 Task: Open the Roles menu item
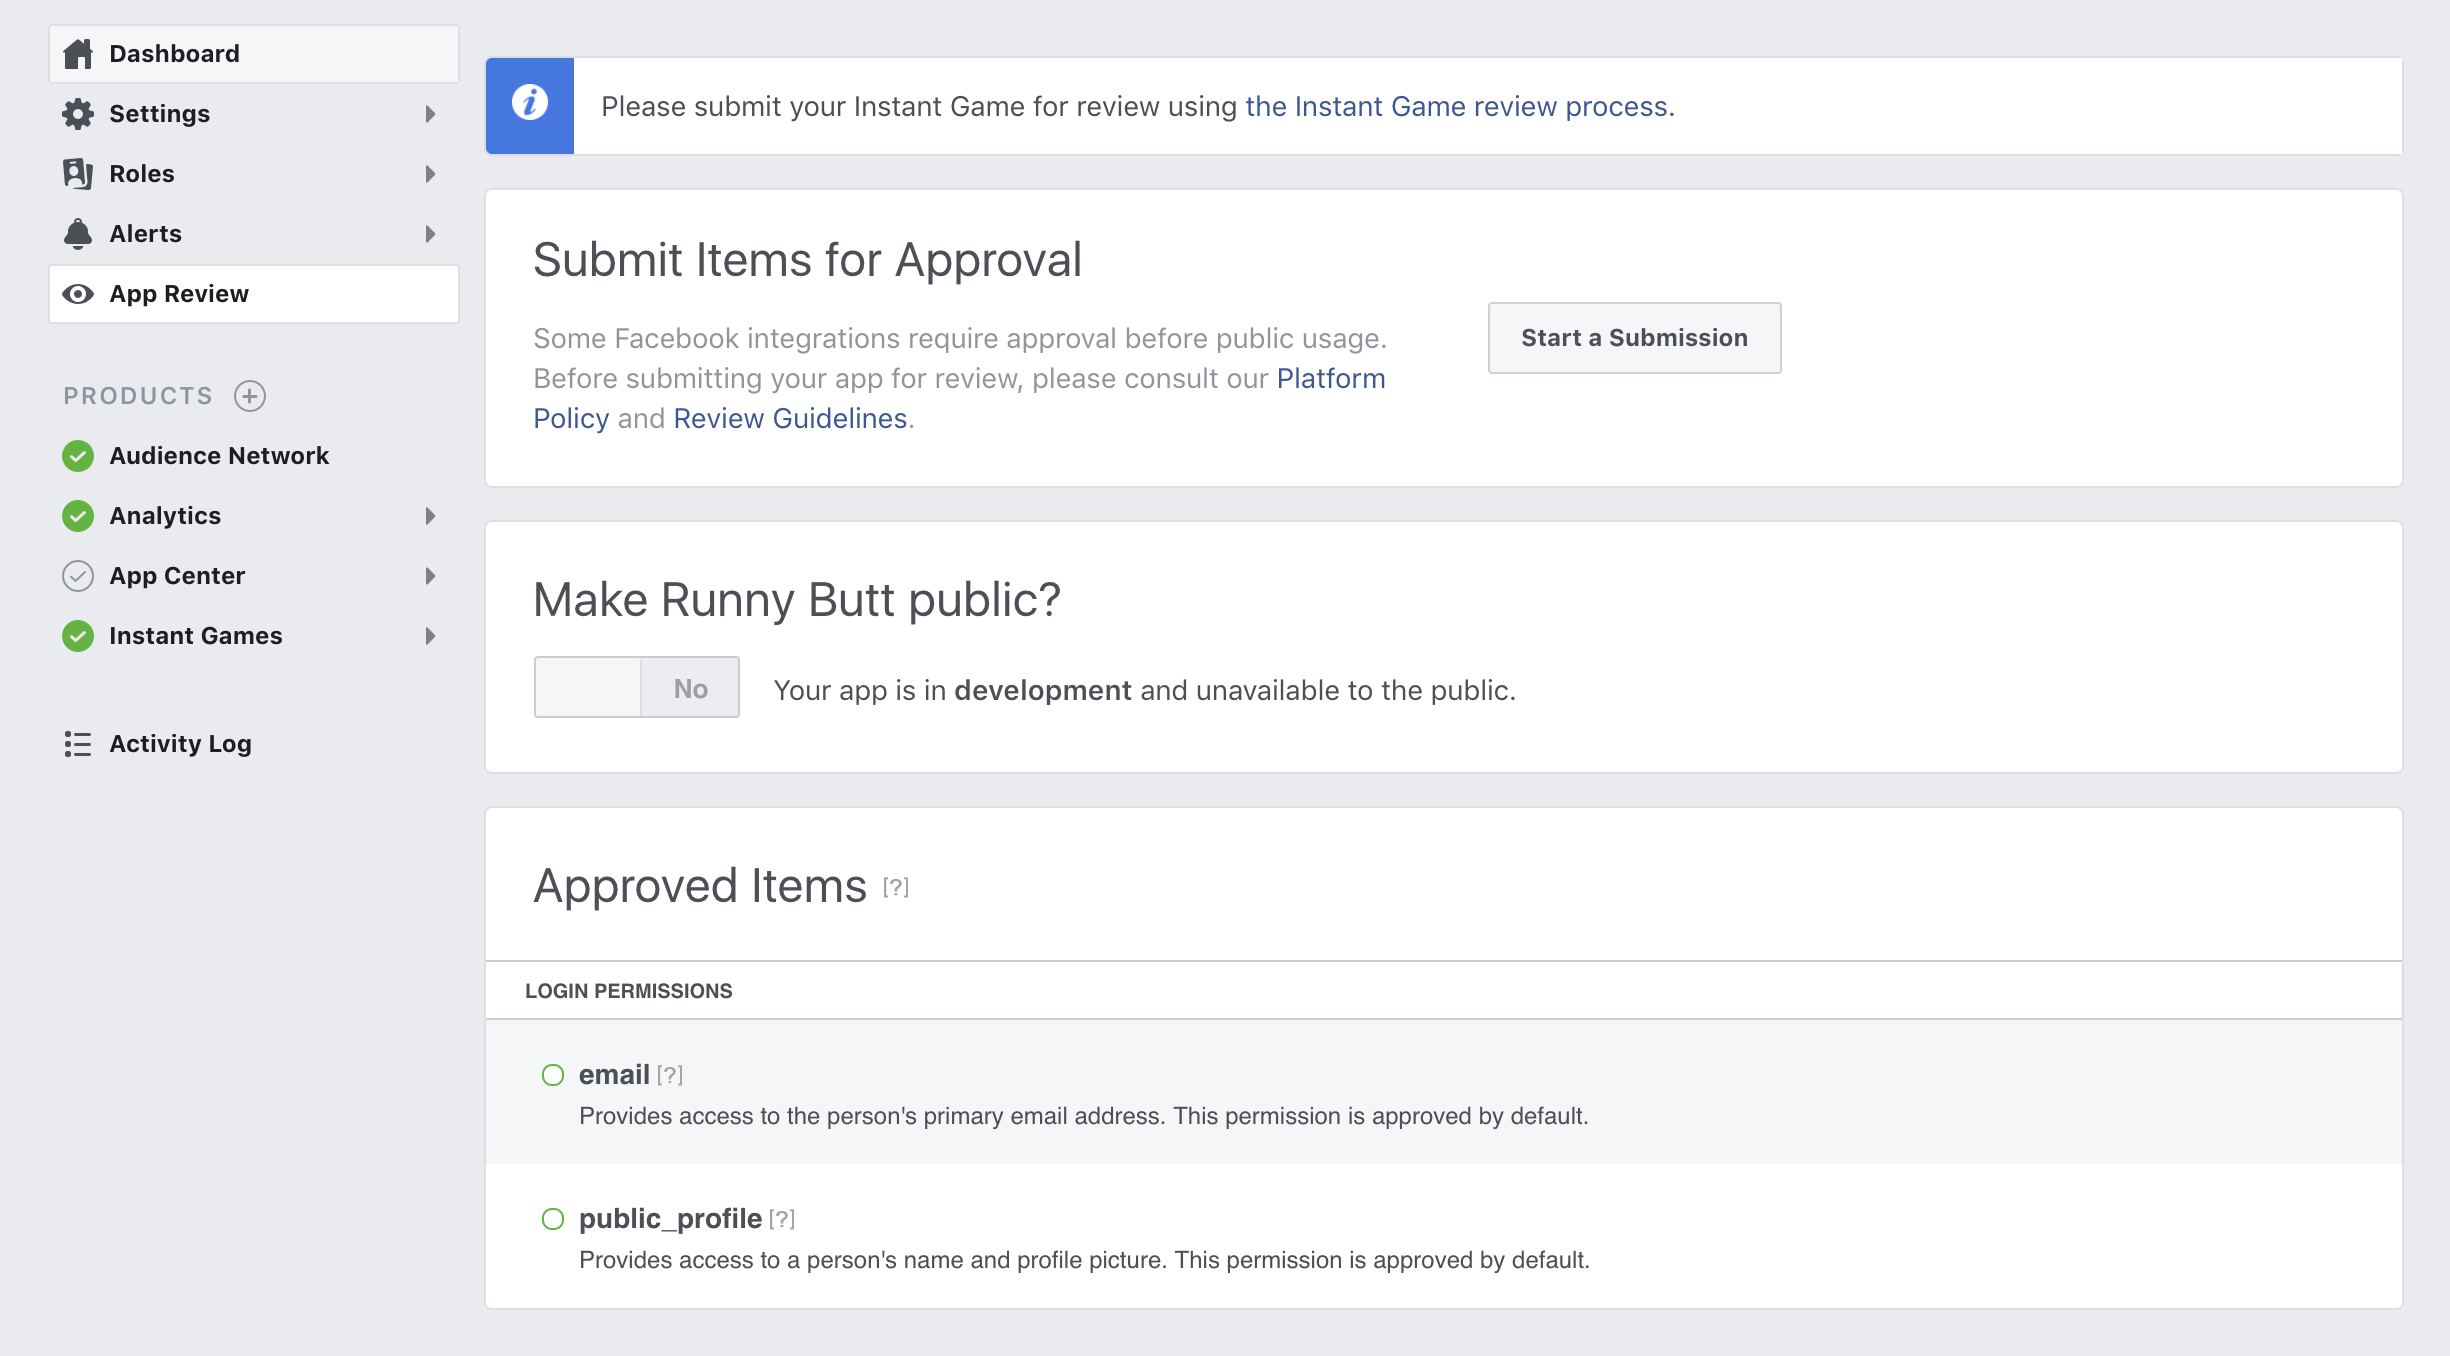[254, 174]
